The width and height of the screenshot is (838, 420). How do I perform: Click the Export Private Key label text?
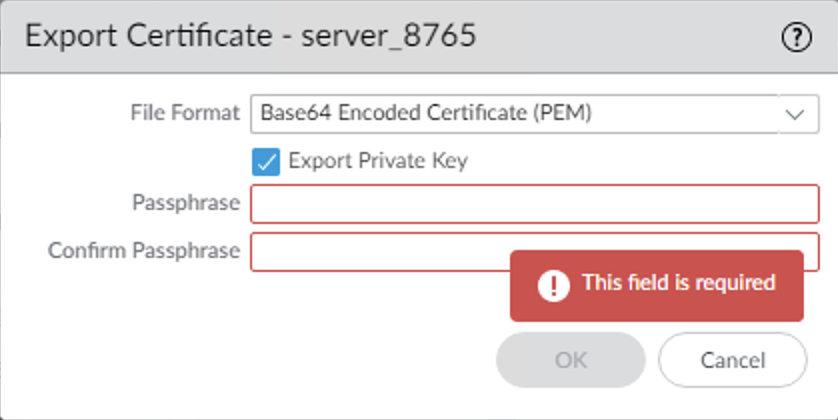point(377,161)
